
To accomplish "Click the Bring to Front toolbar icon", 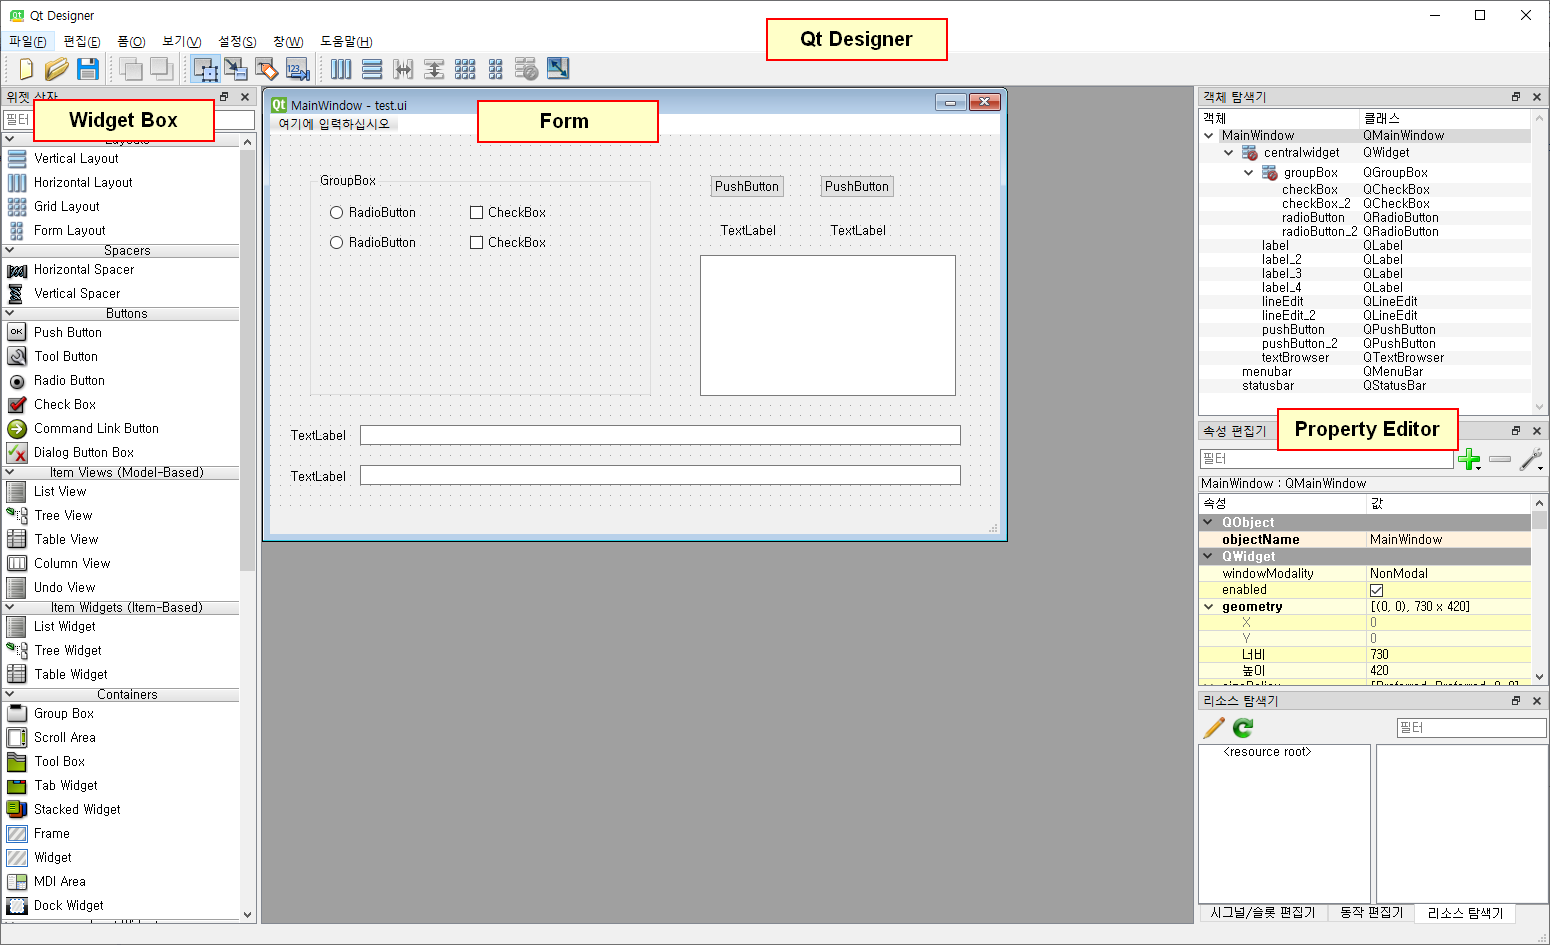I will tap(130, 69).
